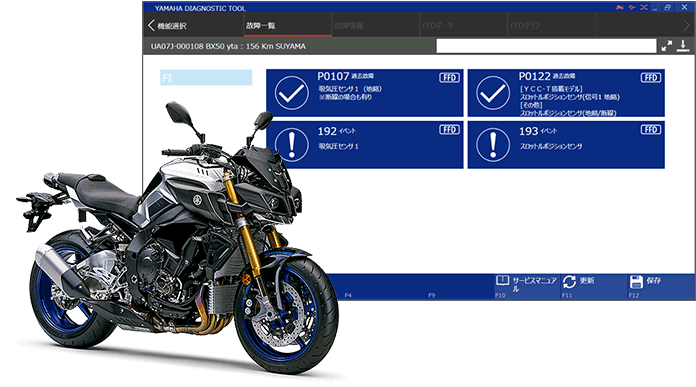Open FFD data for P0122
This screenshot has width=696, height=387.
[651, 78]
